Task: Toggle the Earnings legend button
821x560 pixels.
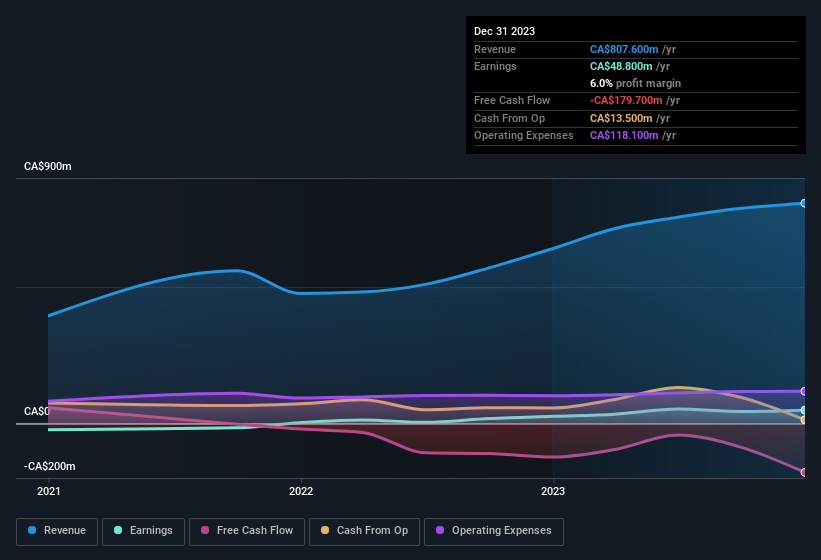Action: (143, 531)
